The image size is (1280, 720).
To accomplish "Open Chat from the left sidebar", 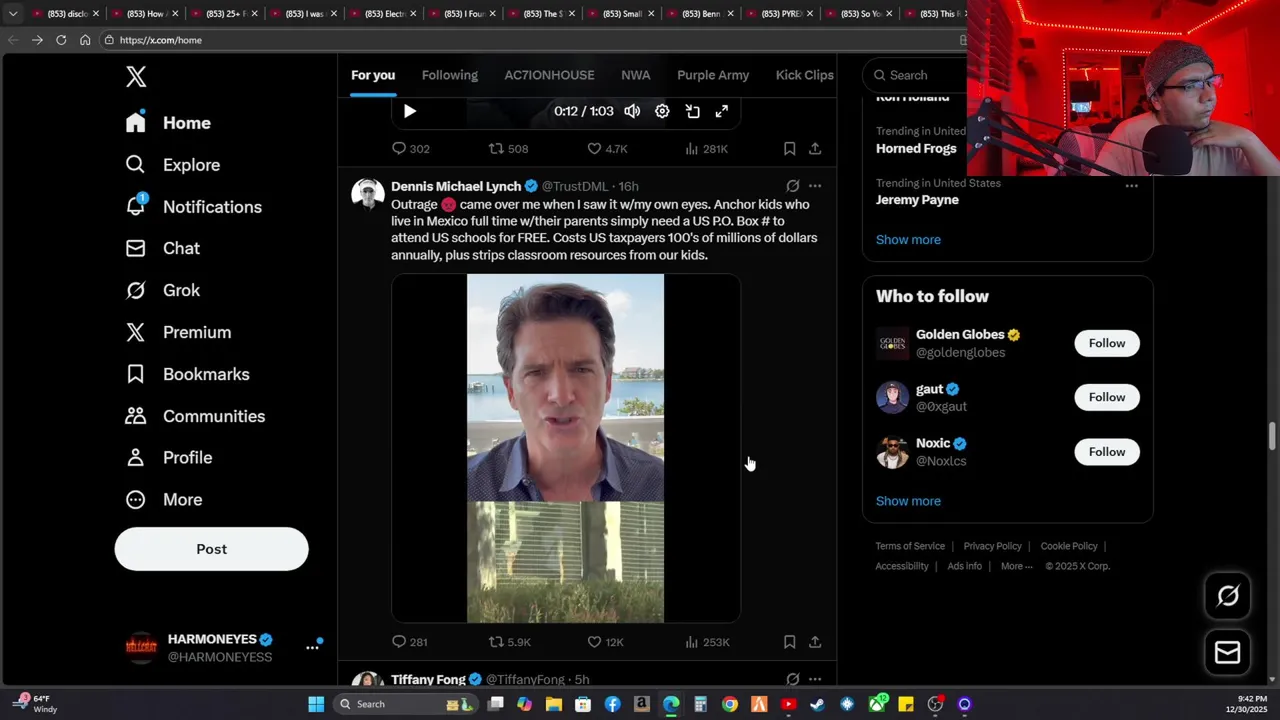I will (162, 248).
